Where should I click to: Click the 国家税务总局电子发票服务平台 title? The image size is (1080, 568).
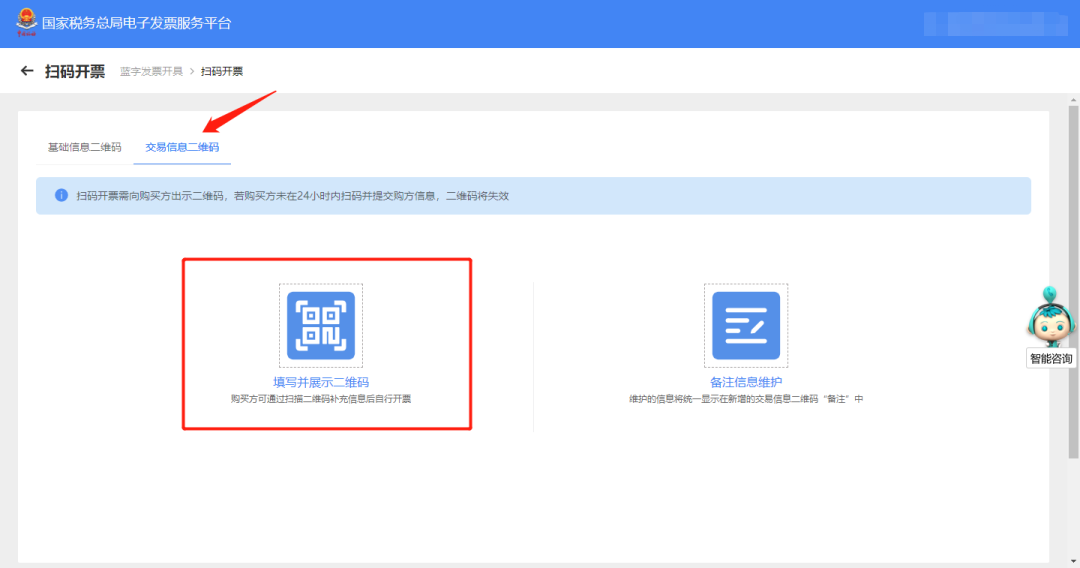click(136, 23)
